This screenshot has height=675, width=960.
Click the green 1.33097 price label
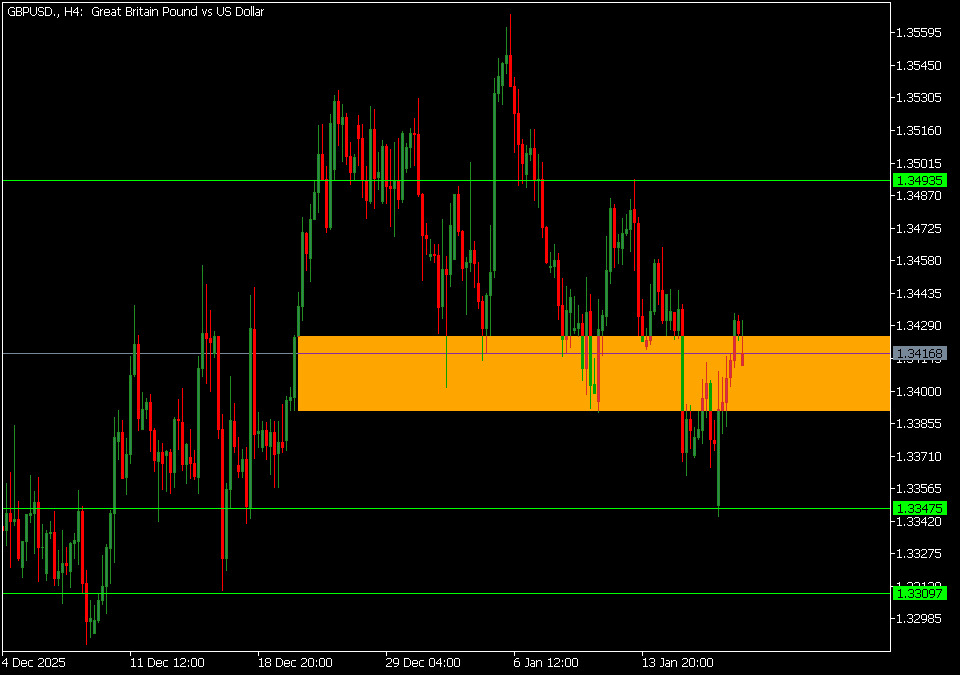pos(918,593)
